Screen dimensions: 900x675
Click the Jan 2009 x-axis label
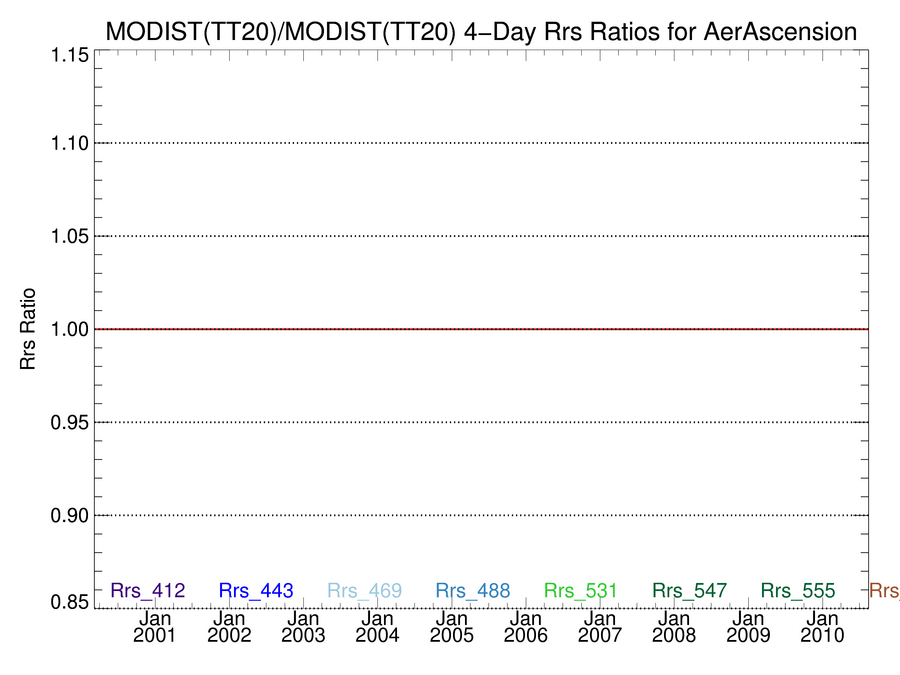(x=748, y=627)
